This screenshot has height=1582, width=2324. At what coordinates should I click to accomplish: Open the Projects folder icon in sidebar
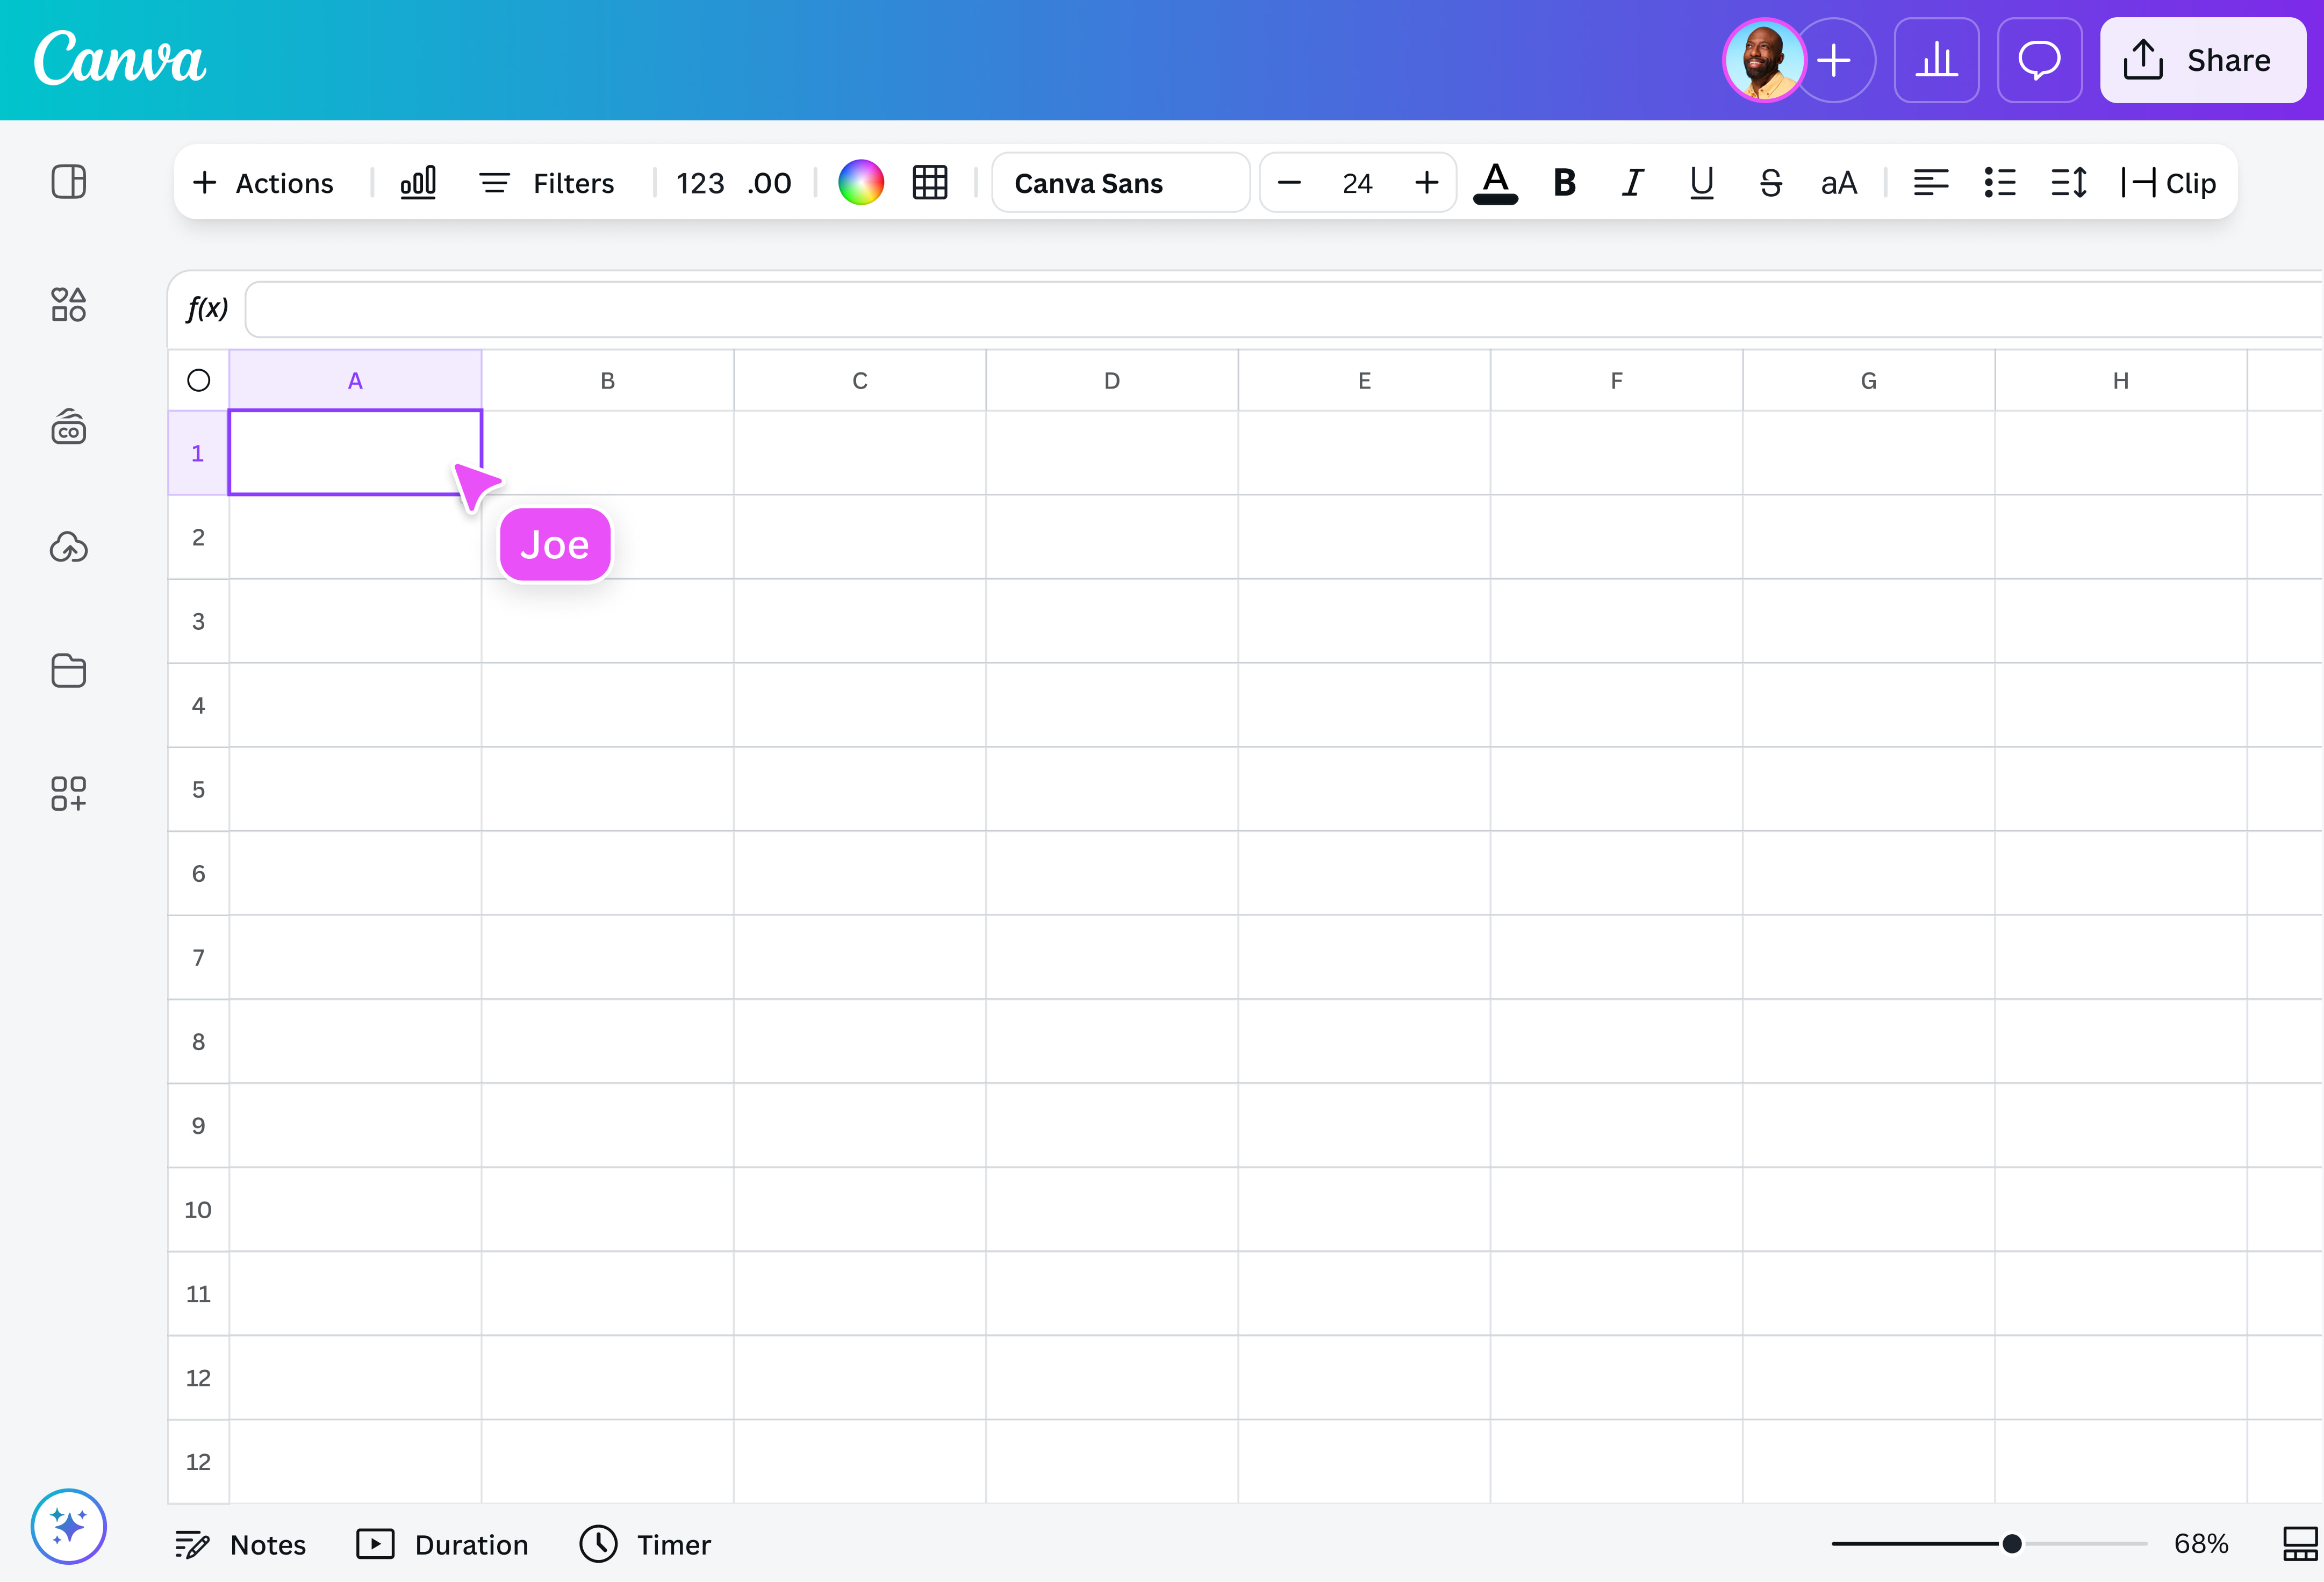(x=68, y=671)
